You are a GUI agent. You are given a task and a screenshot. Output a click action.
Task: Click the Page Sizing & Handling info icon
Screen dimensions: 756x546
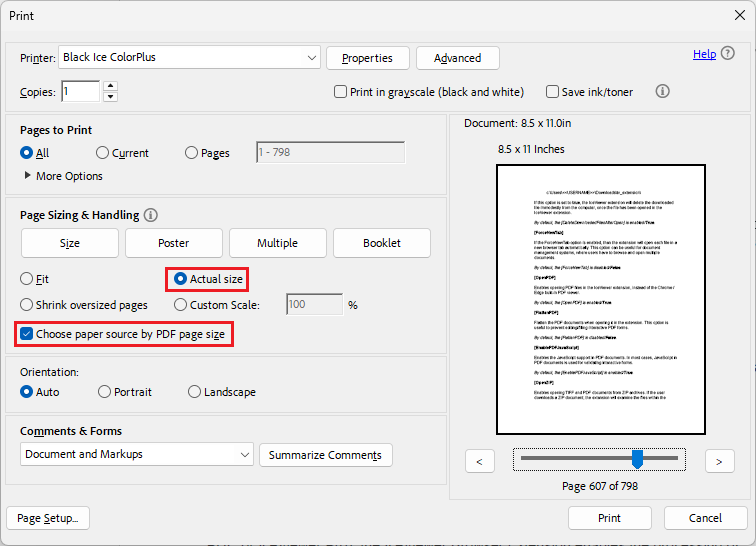151,215
